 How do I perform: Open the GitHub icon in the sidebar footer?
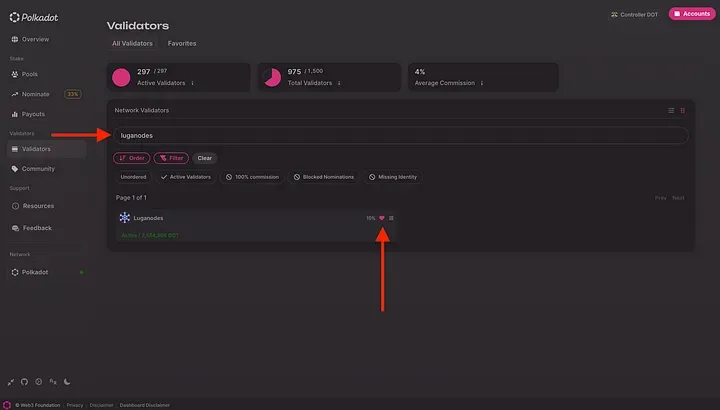pos(24,382)
